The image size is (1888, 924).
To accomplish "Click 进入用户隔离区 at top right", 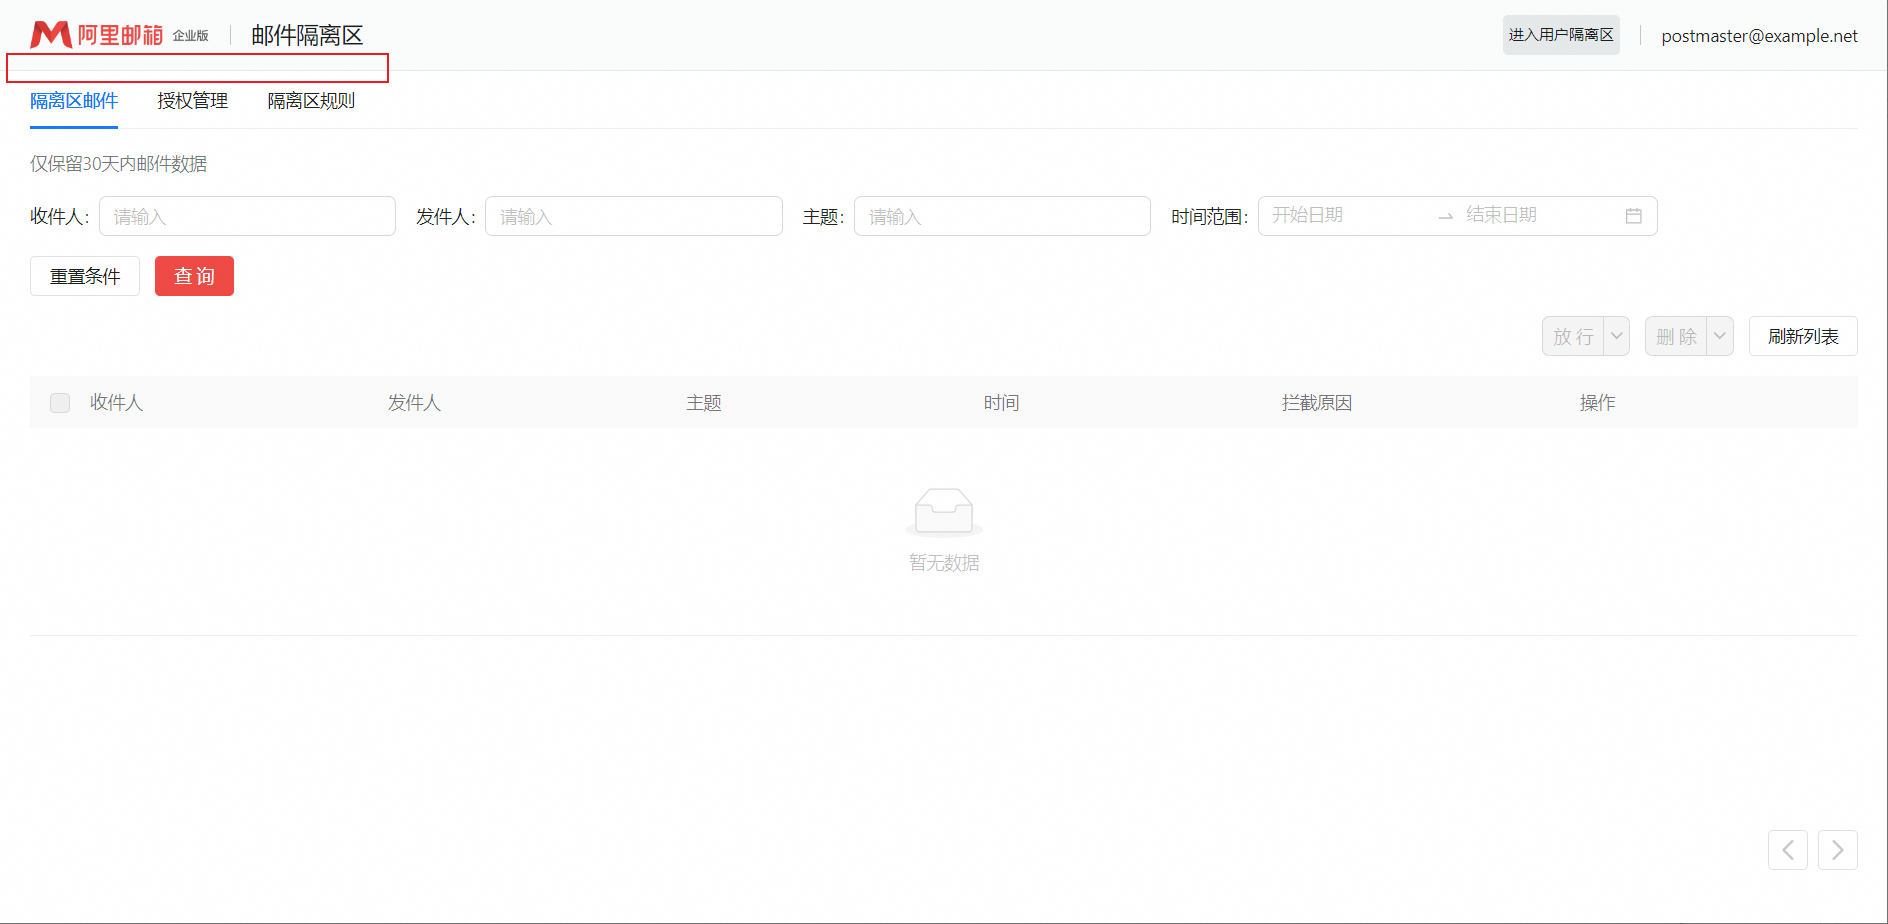I will pyautogui.click(x=1561, y=34).
